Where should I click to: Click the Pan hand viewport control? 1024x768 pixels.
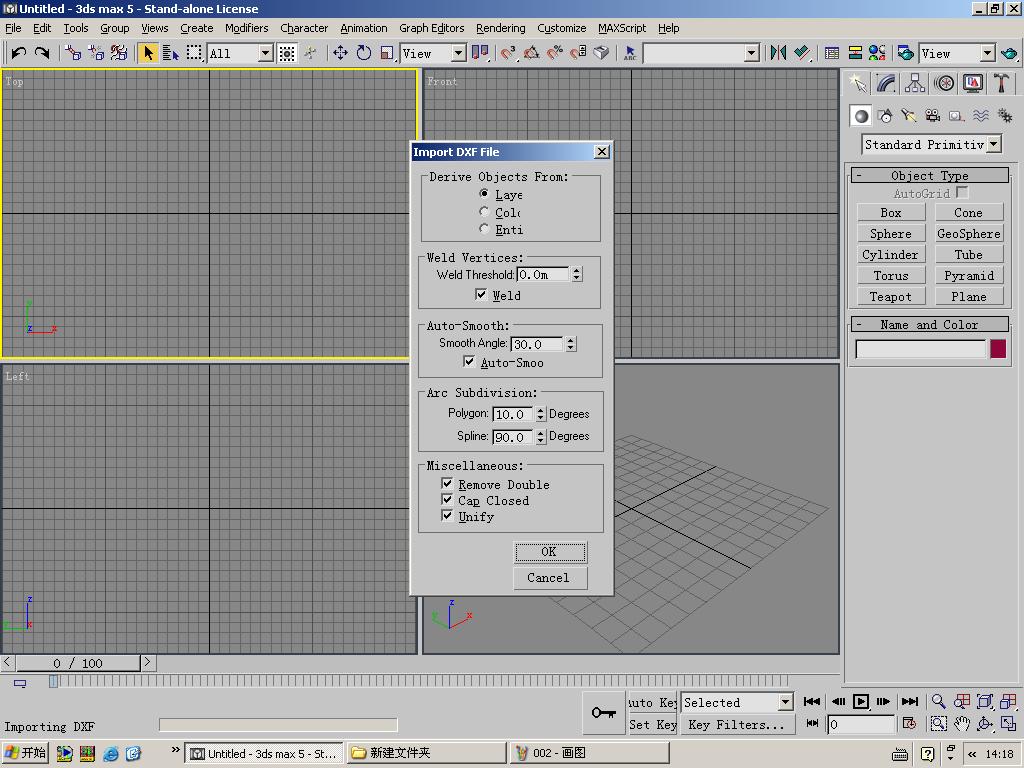(962, 724)
